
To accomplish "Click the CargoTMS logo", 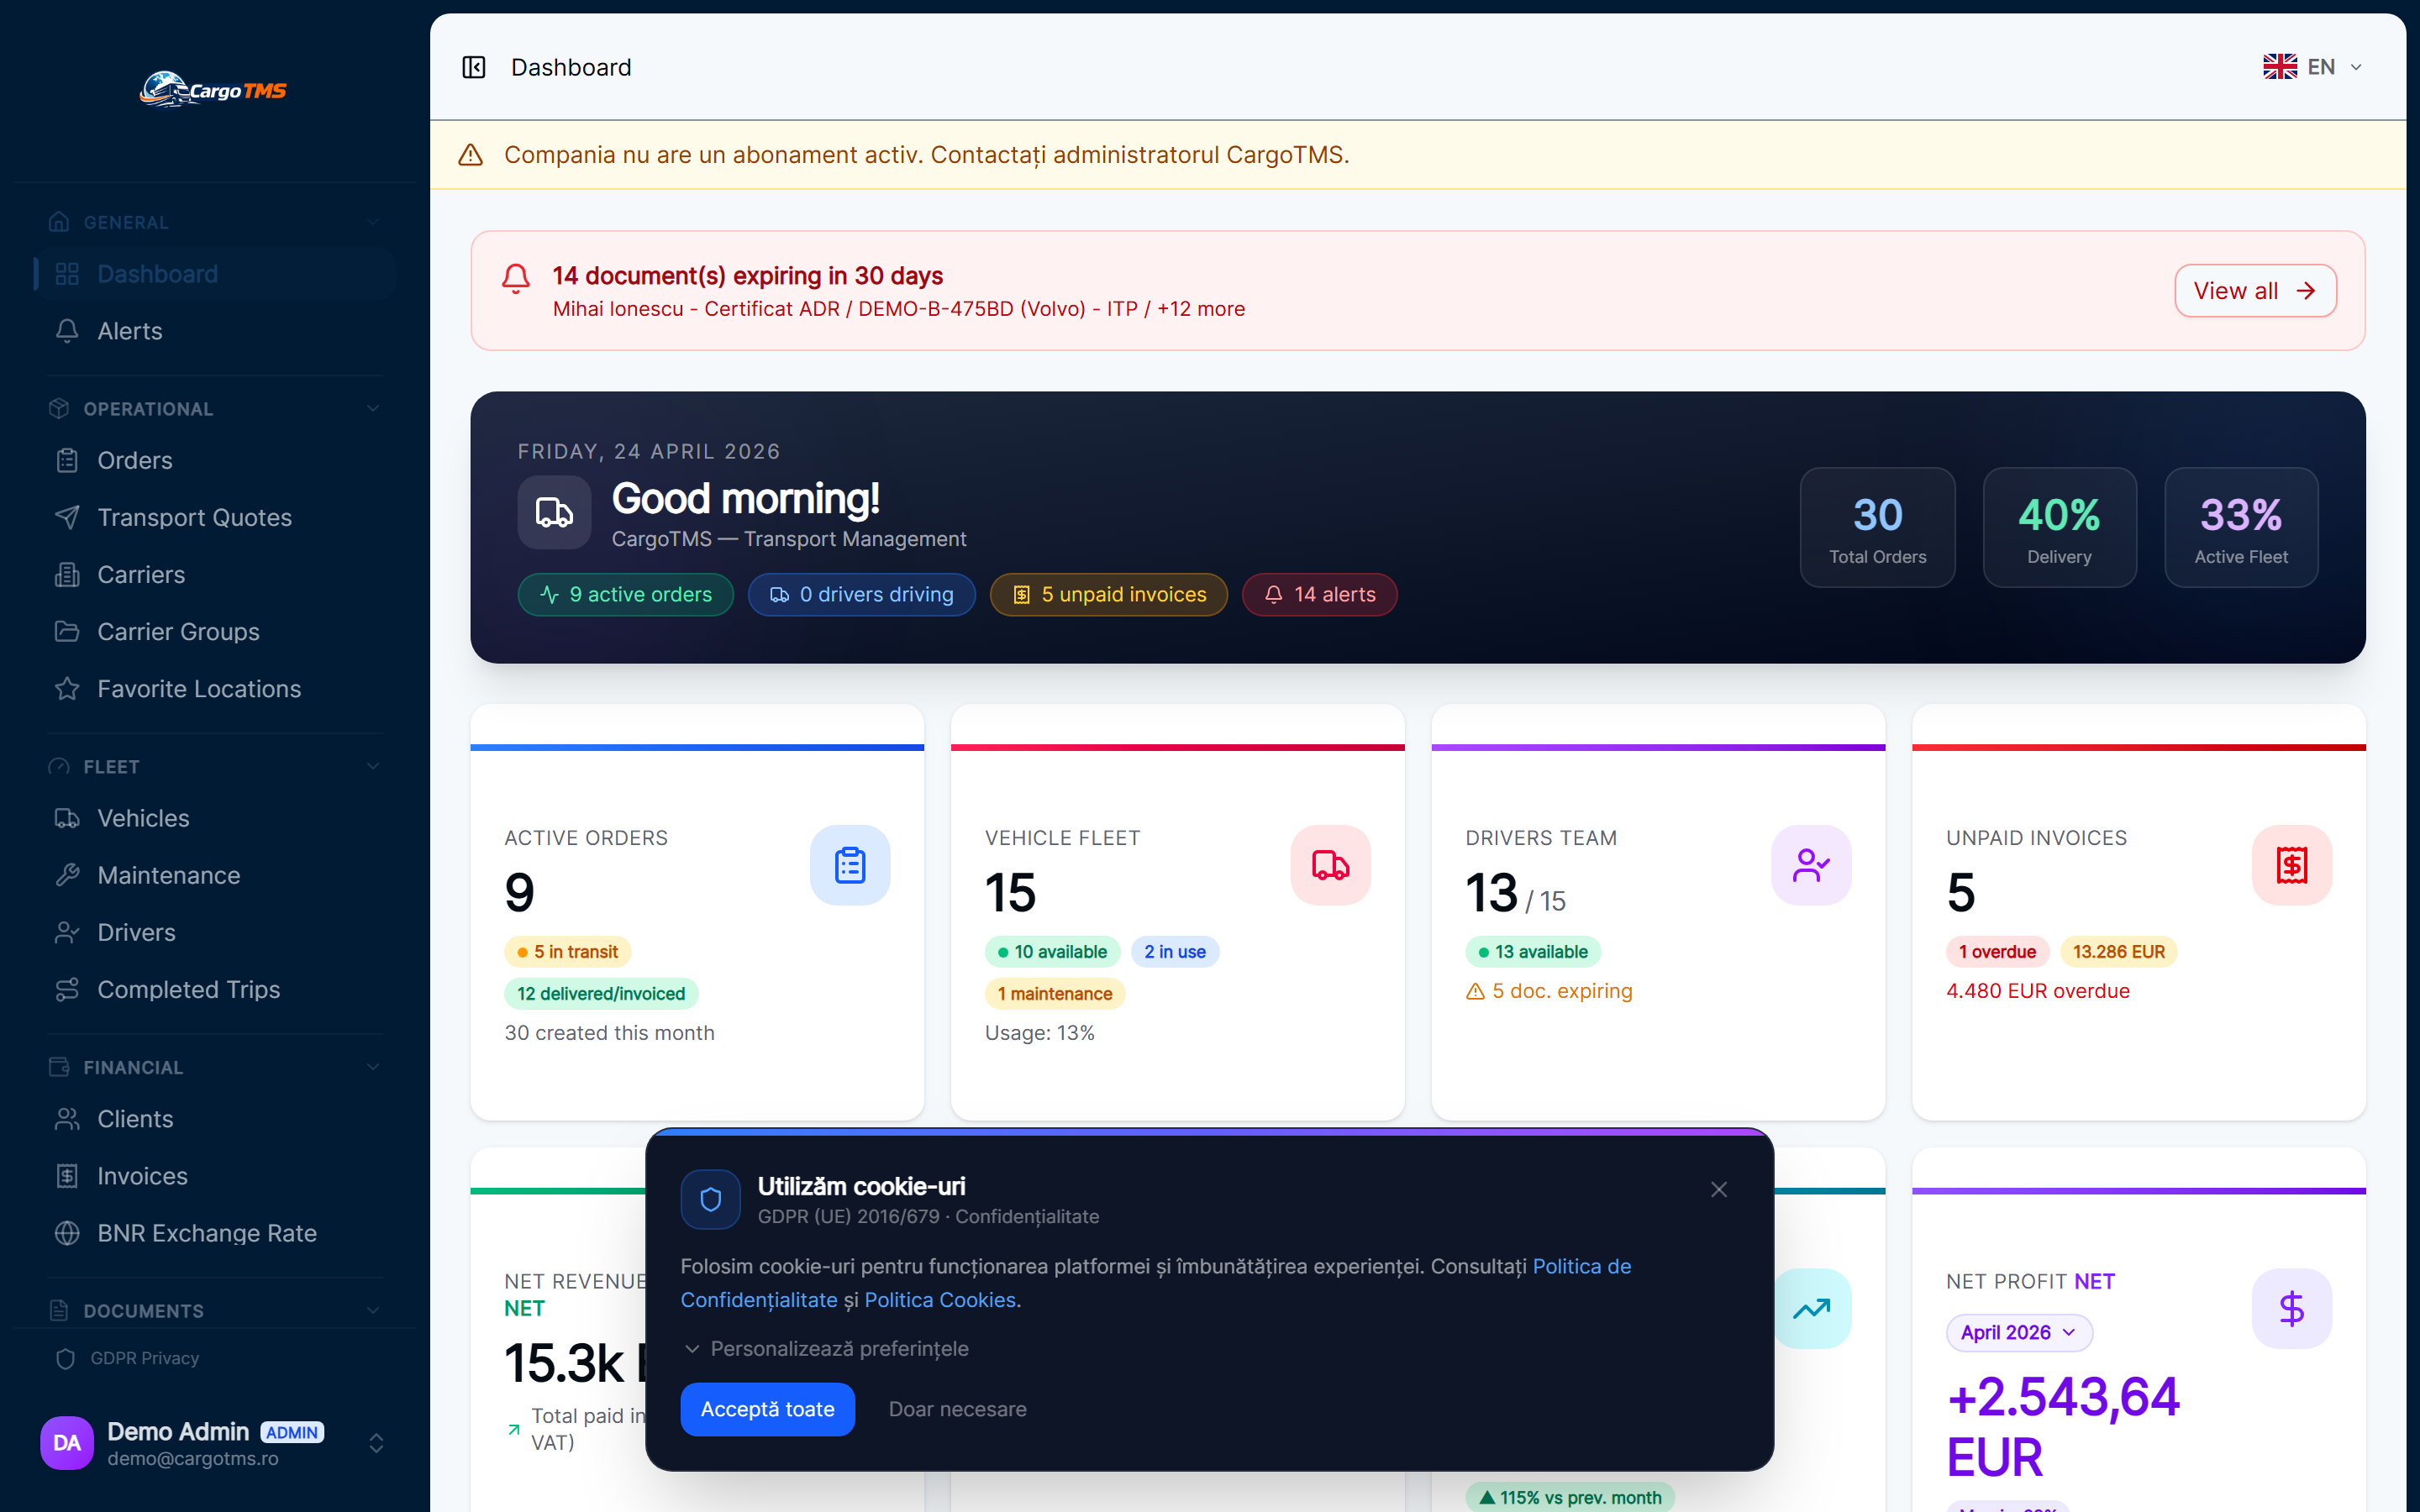I will (213, 89).
